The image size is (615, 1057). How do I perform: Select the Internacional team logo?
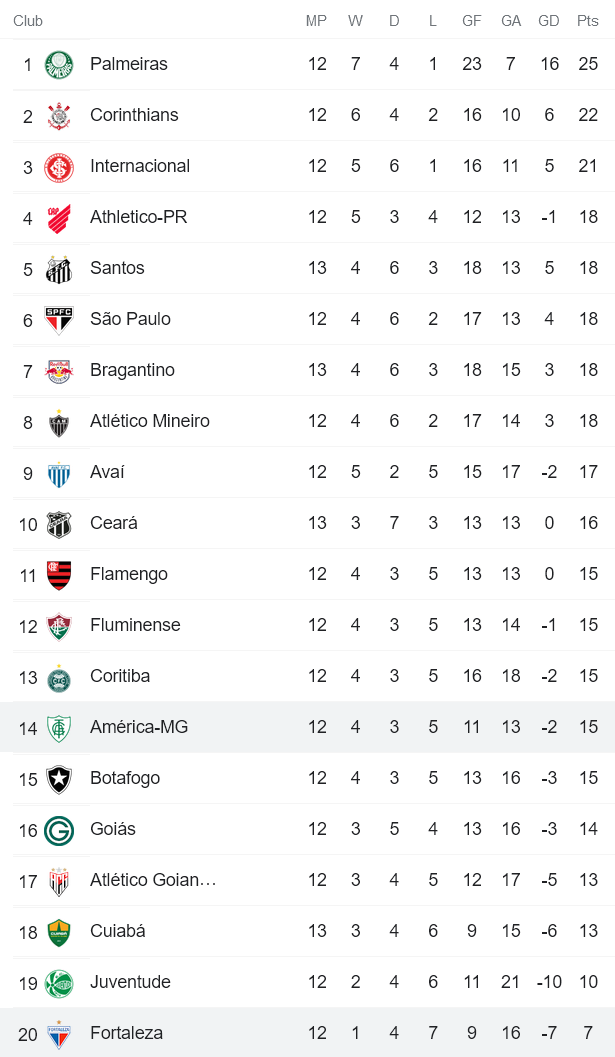tap(59, 167)
